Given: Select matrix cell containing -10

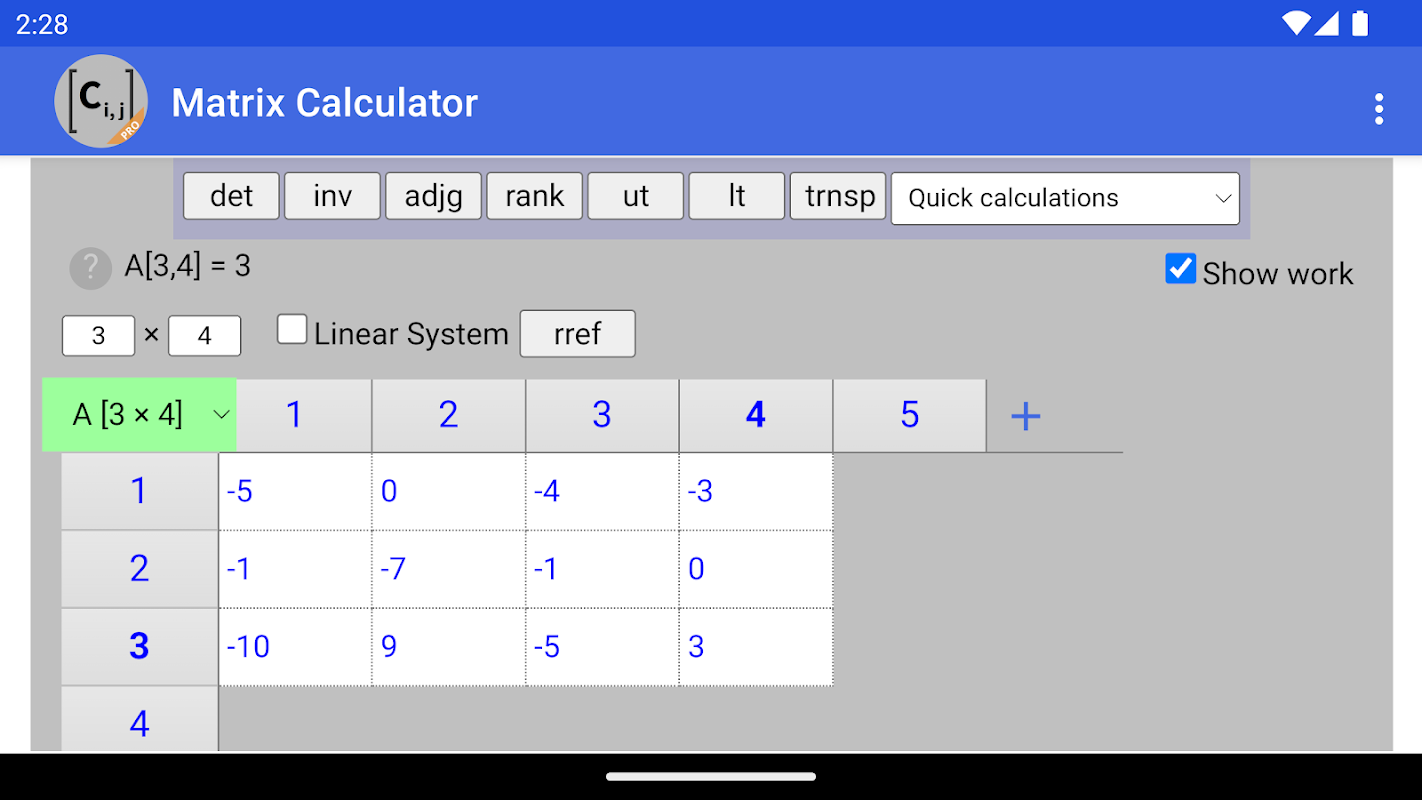Looking at the screenshot, I should (x=295, y=647).
